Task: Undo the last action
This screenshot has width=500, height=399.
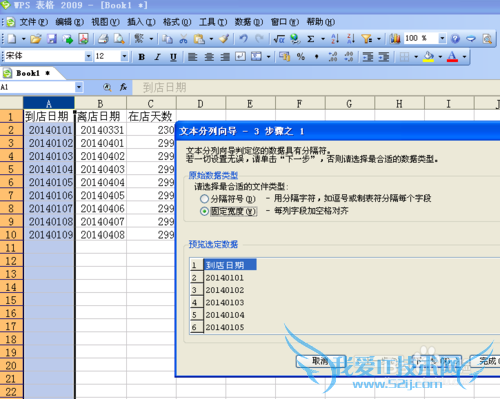Action: [x=244, y=39]
